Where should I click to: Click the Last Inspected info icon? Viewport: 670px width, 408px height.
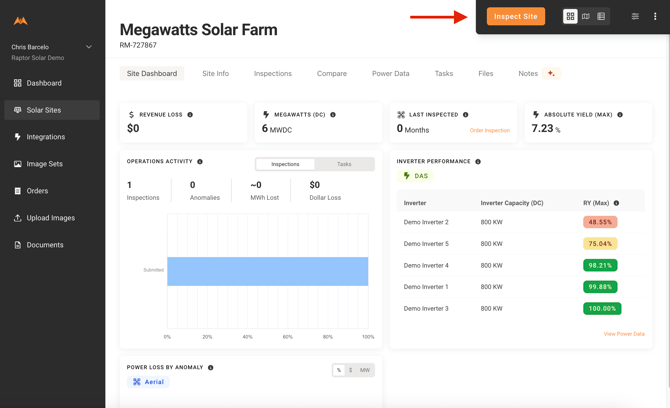tap(466, 114)
